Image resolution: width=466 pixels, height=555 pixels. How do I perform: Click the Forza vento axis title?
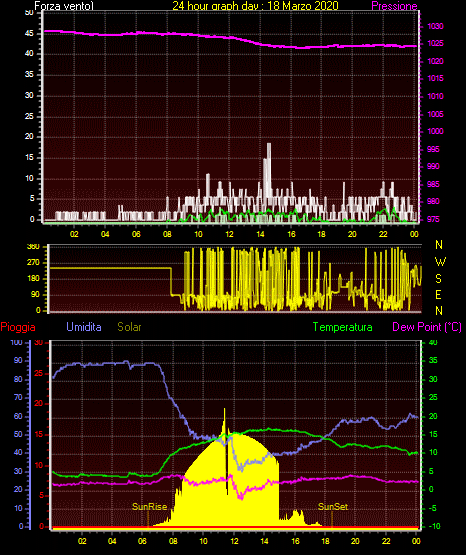click(x=64, y=6)
